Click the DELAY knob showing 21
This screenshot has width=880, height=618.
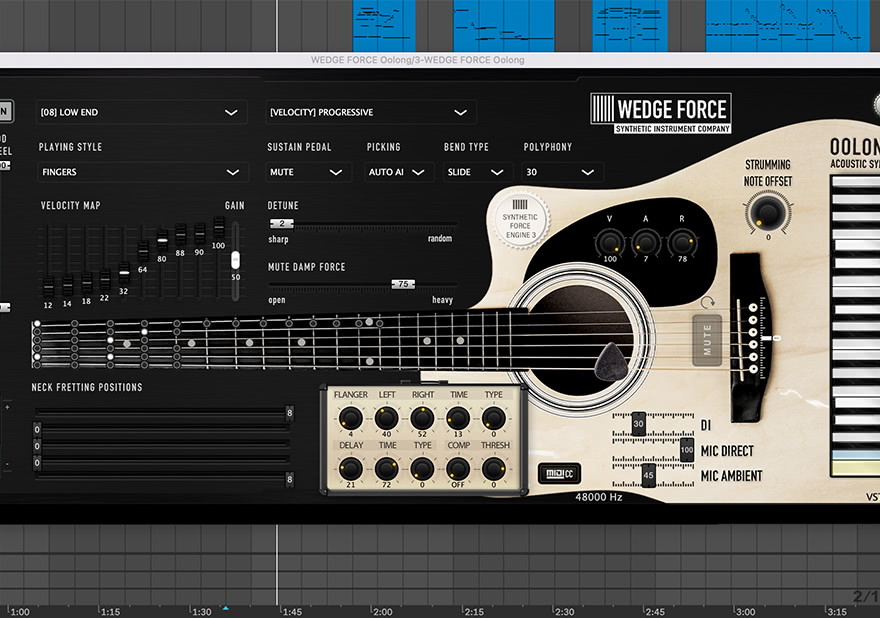click(x=351, y=469)
